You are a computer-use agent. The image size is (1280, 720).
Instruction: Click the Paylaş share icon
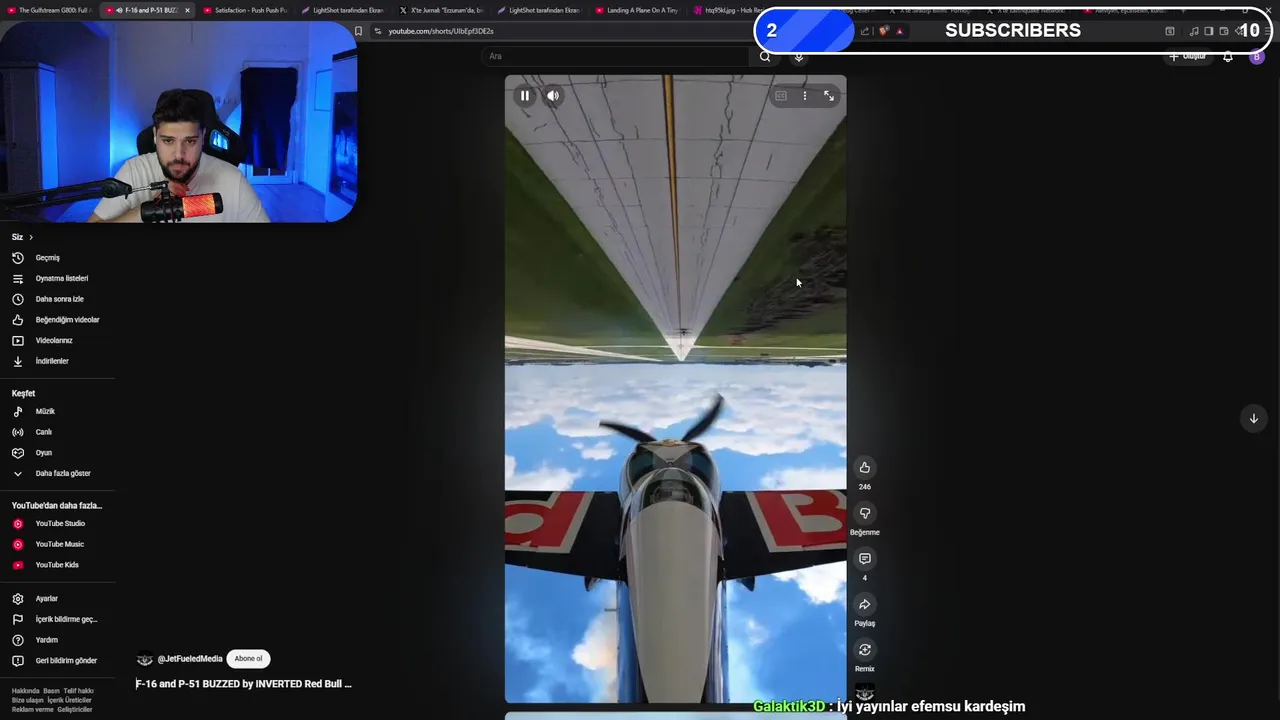(x=865, y=604)
